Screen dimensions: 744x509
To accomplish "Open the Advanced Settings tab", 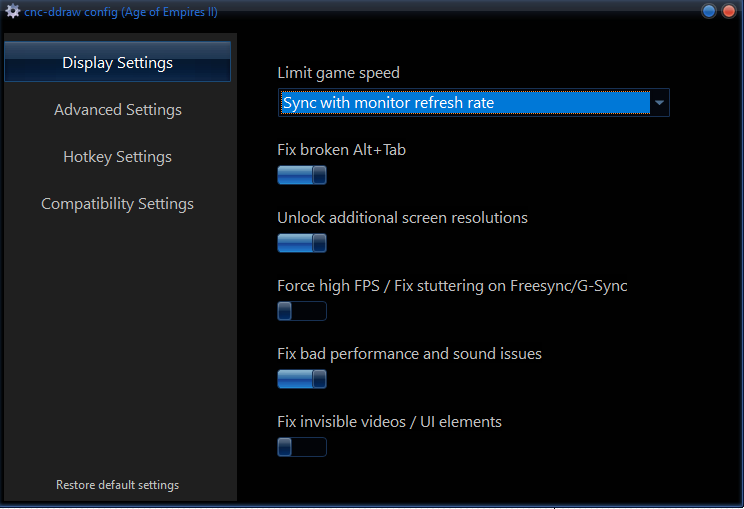I will (x=118, y=110).
